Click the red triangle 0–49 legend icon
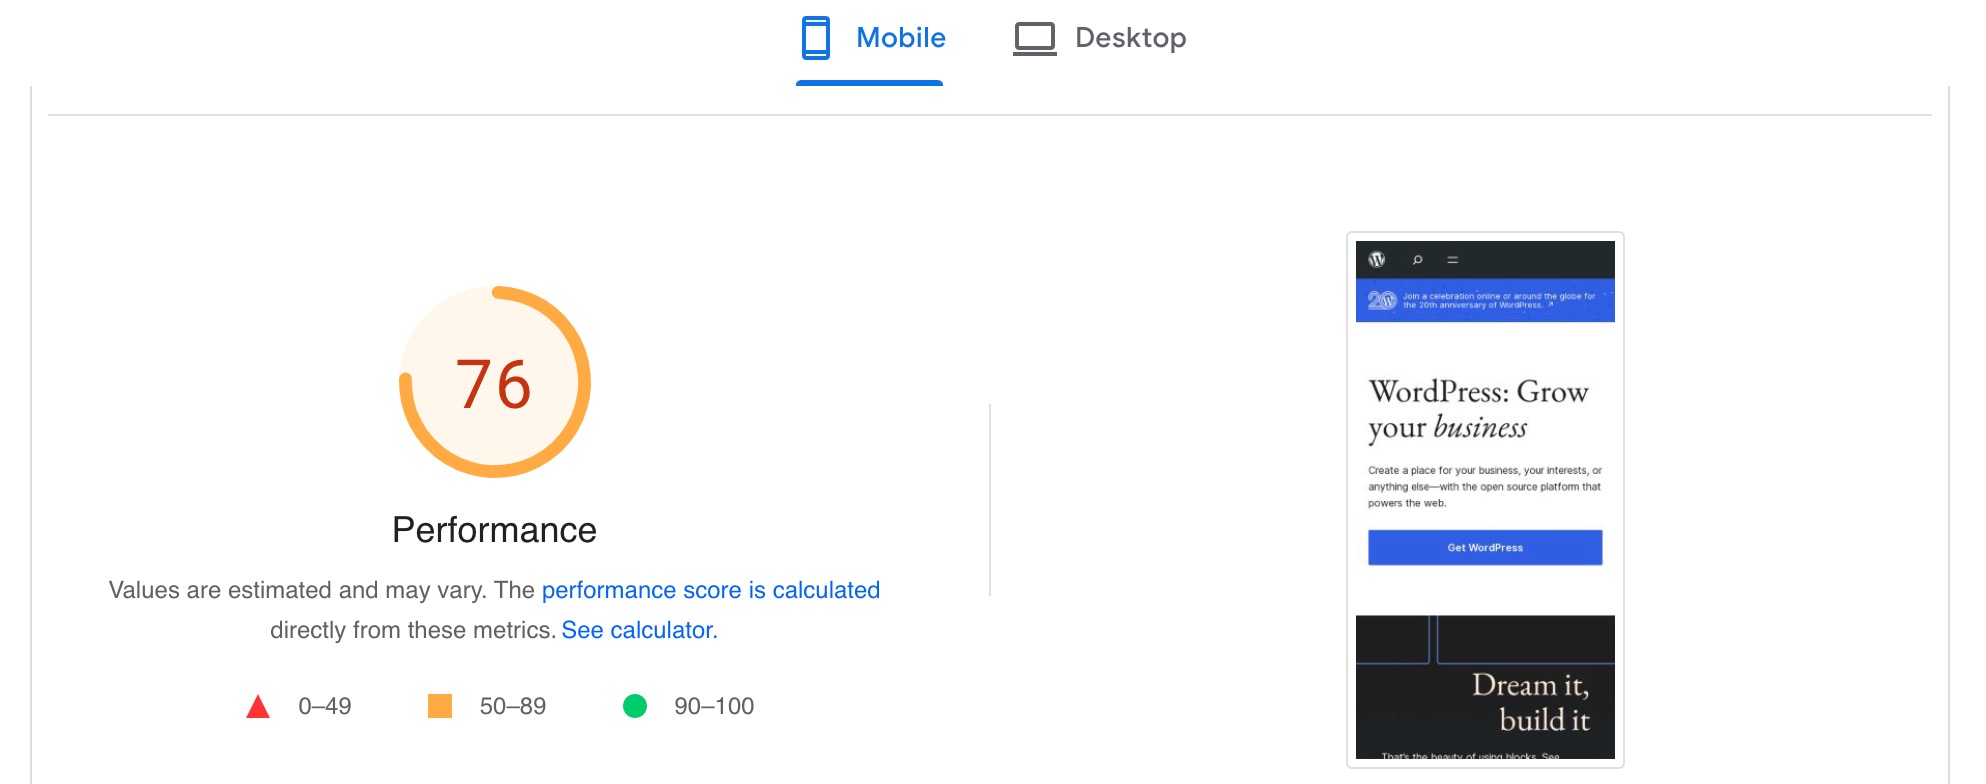The image size is (1986, 784). pos(258,707)
